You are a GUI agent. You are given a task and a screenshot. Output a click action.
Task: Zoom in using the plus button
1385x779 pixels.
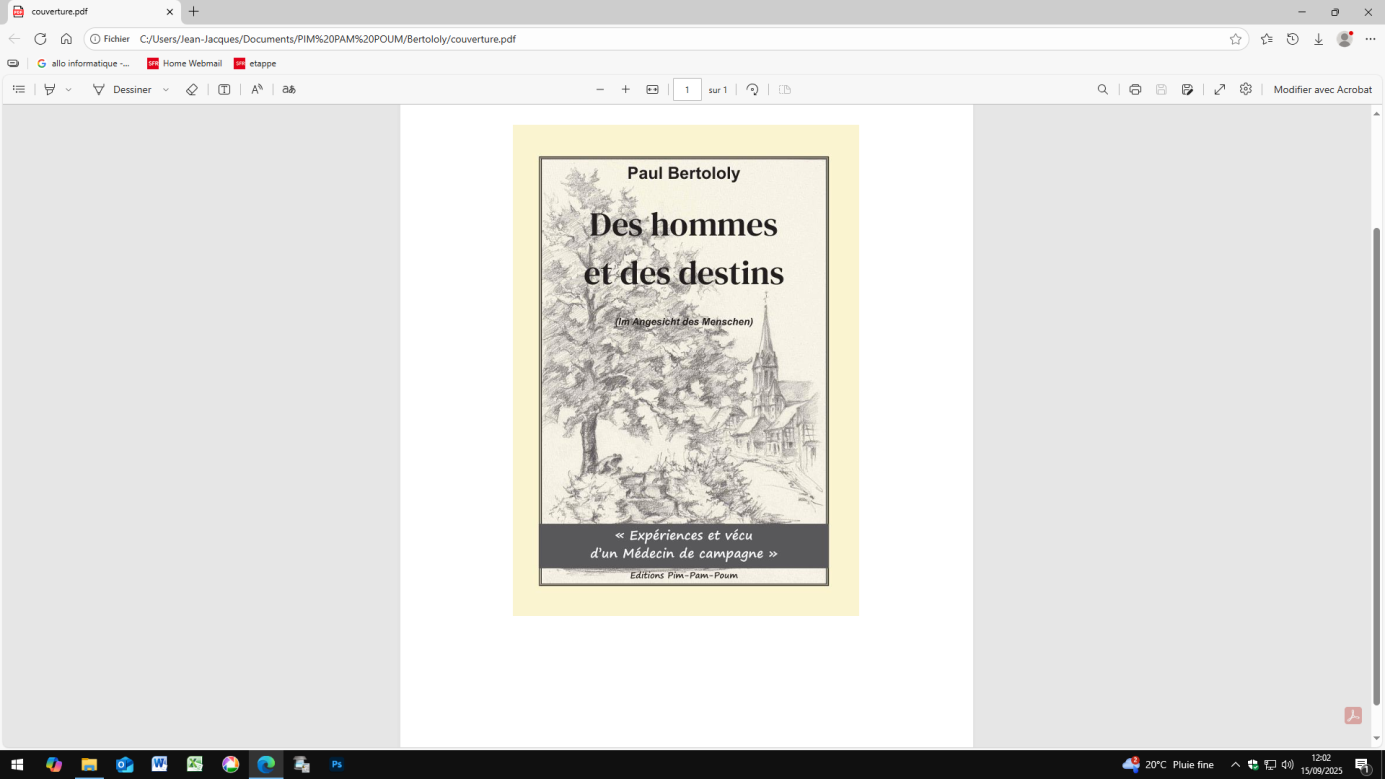[x=626, y=89]
